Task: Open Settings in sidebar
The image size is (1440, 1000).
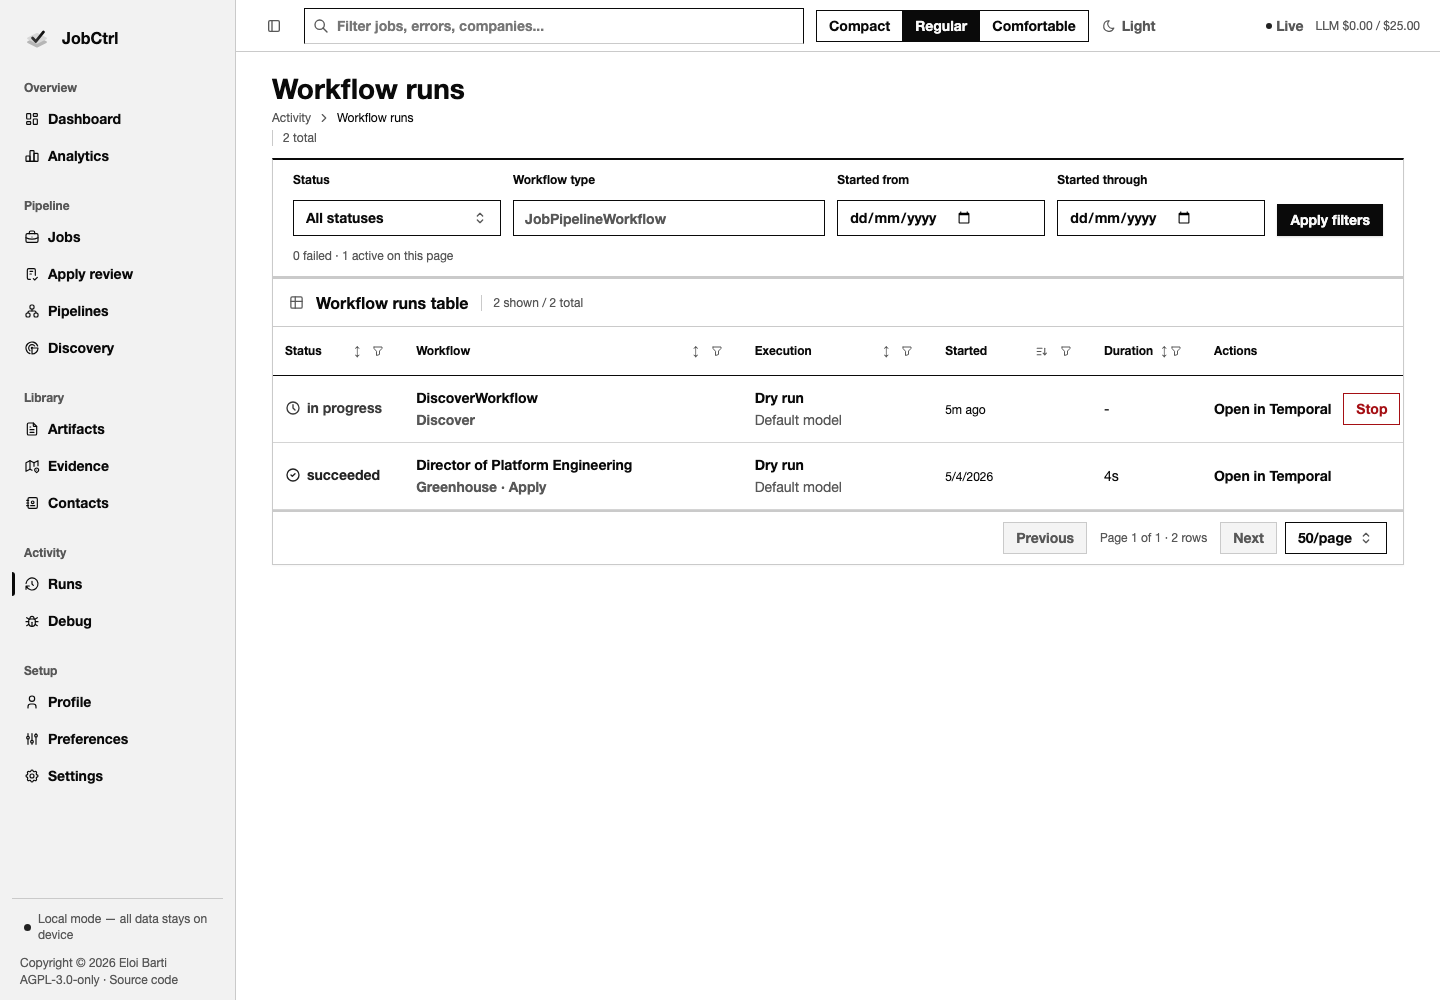Action: click(118, 776)
